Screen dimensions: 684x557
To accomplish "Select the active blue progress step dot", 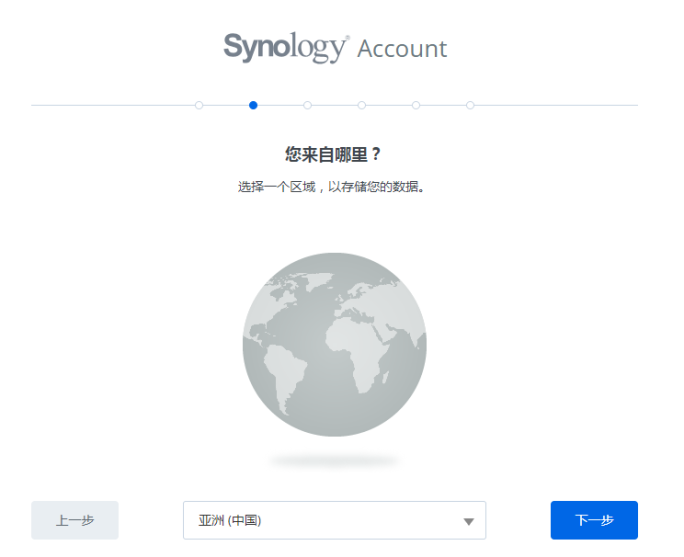I will click(x=253, y=105).
